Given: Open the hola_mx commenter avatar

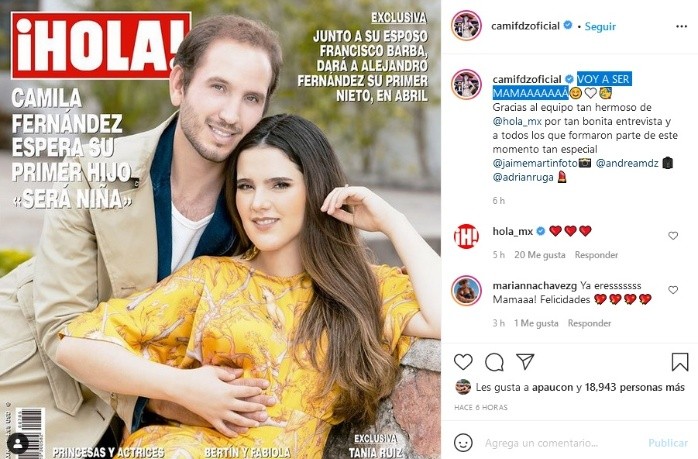Looking at the screenshot, I should [x=466, y=236].
